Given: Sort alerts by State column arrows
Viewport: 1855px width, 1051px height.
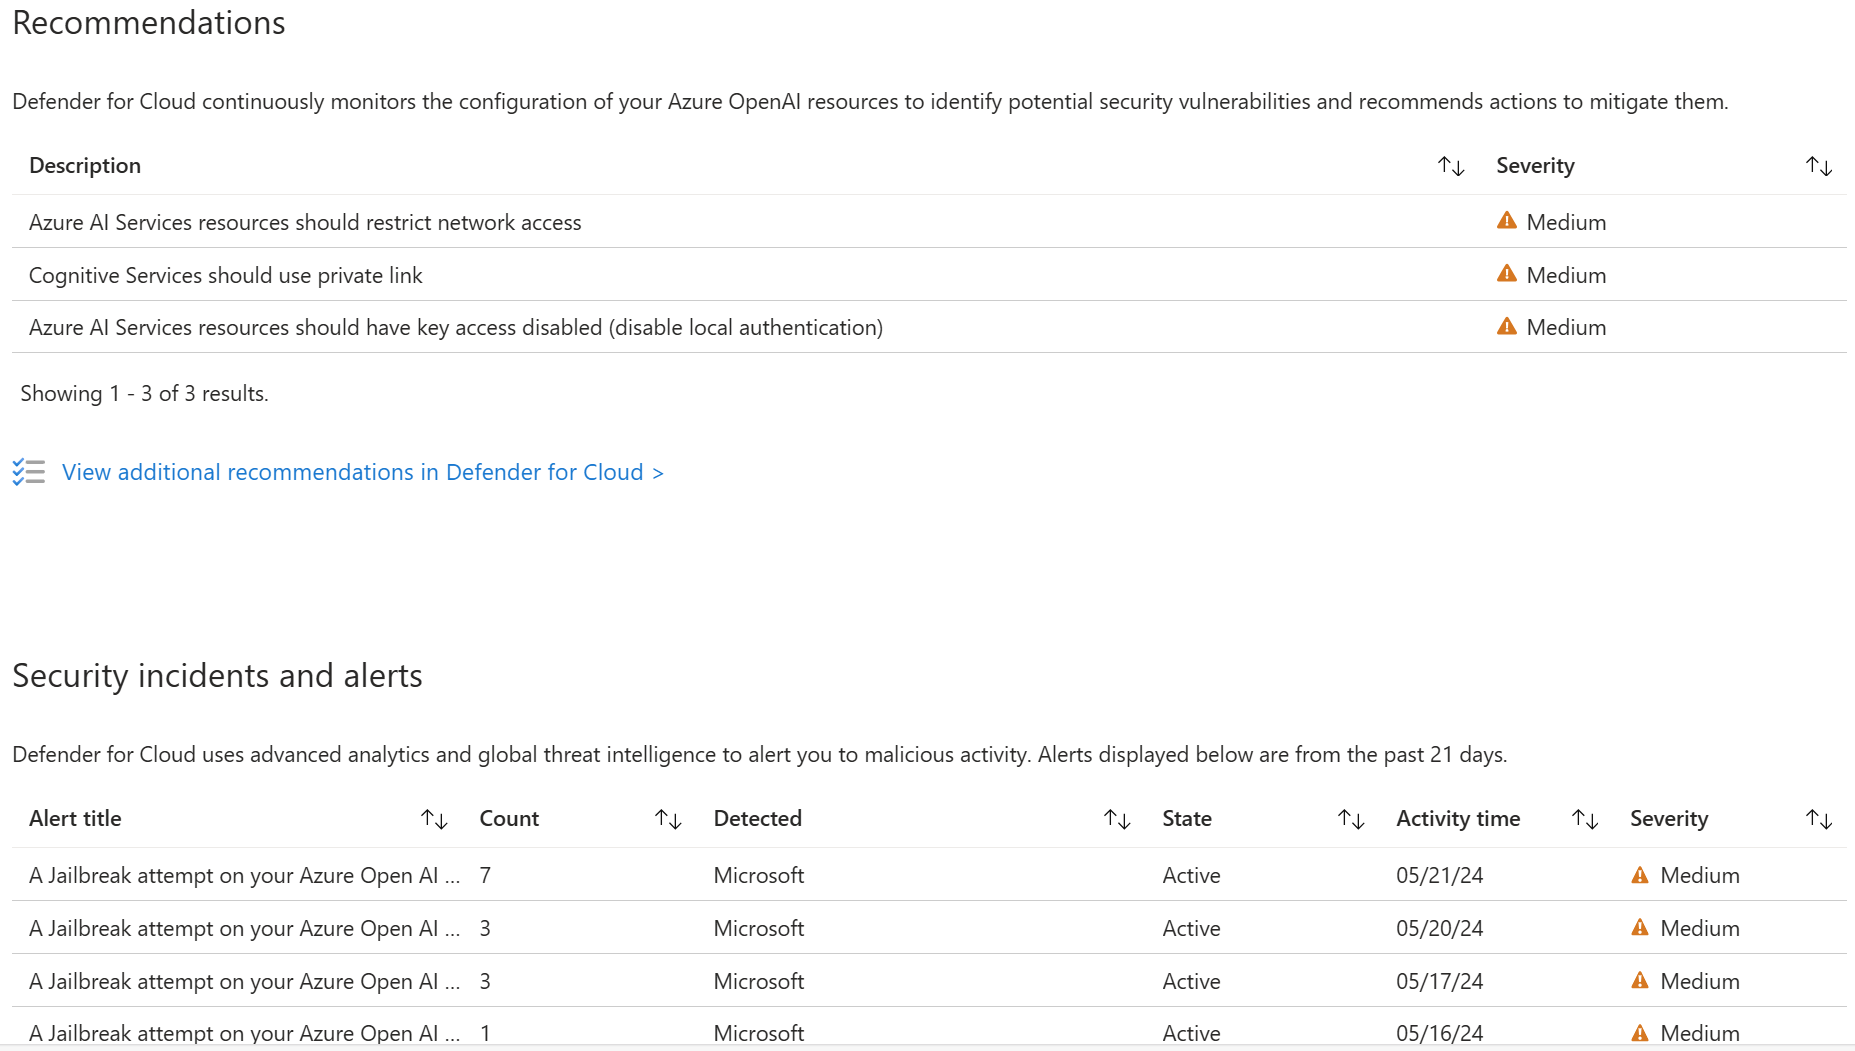Looking at the screenshot, I should tap(1351, 819).
